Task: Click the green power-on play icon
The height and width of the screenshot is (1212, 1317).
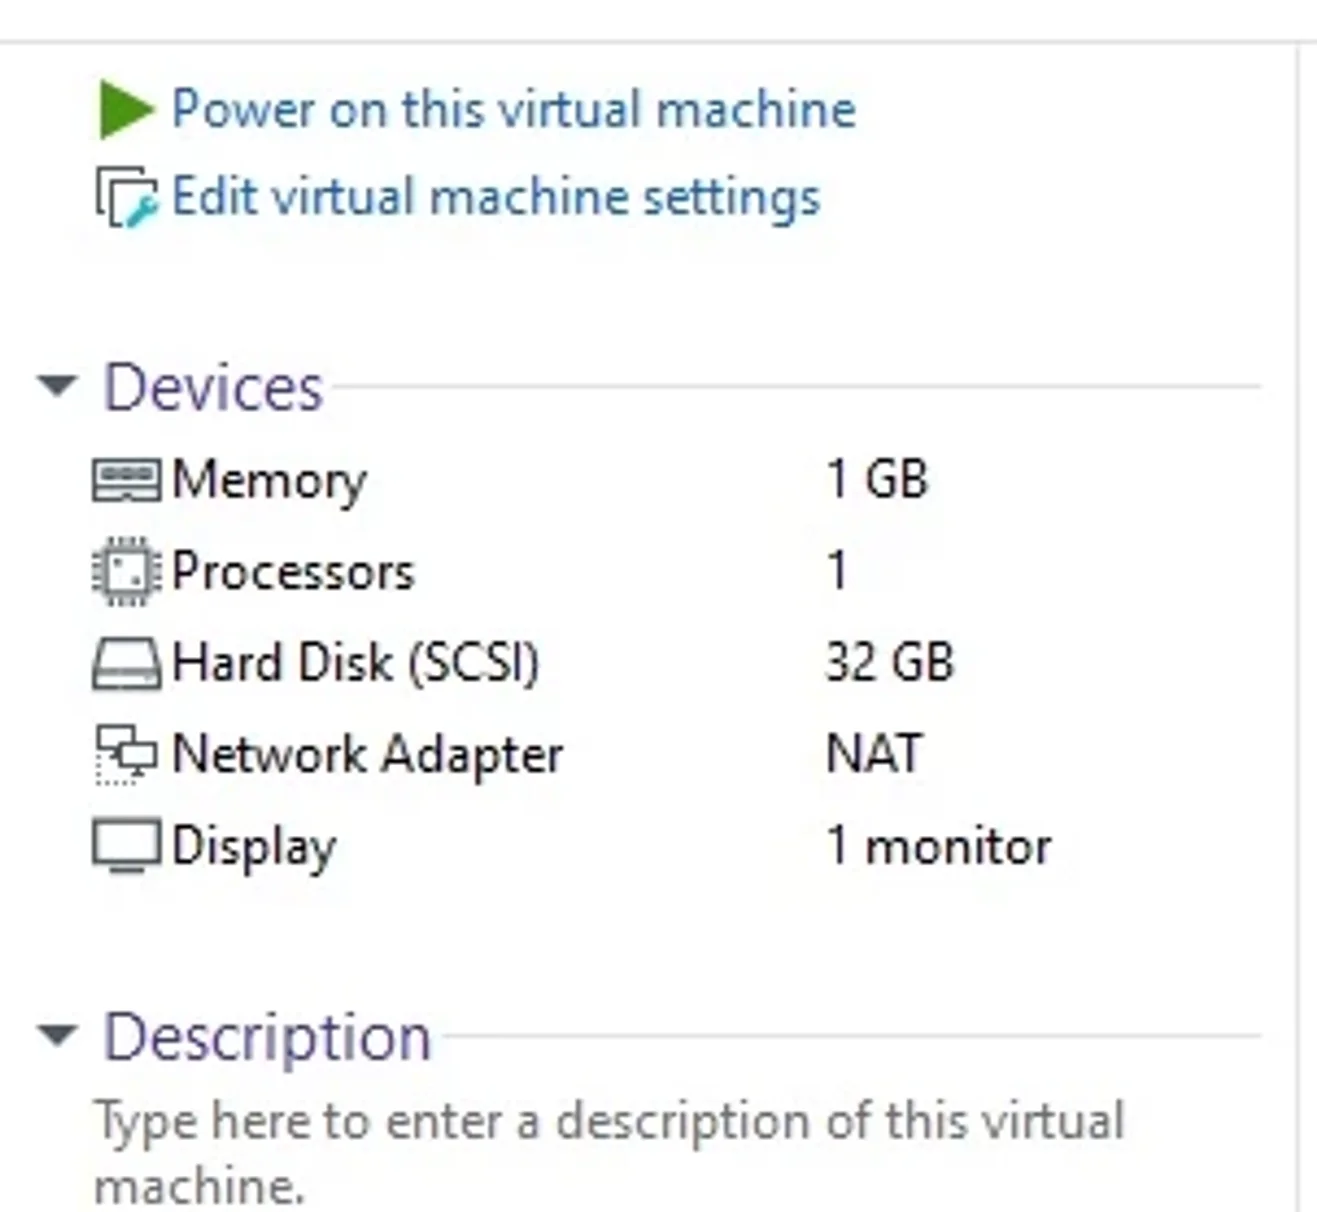Action: tap(126, 109)
